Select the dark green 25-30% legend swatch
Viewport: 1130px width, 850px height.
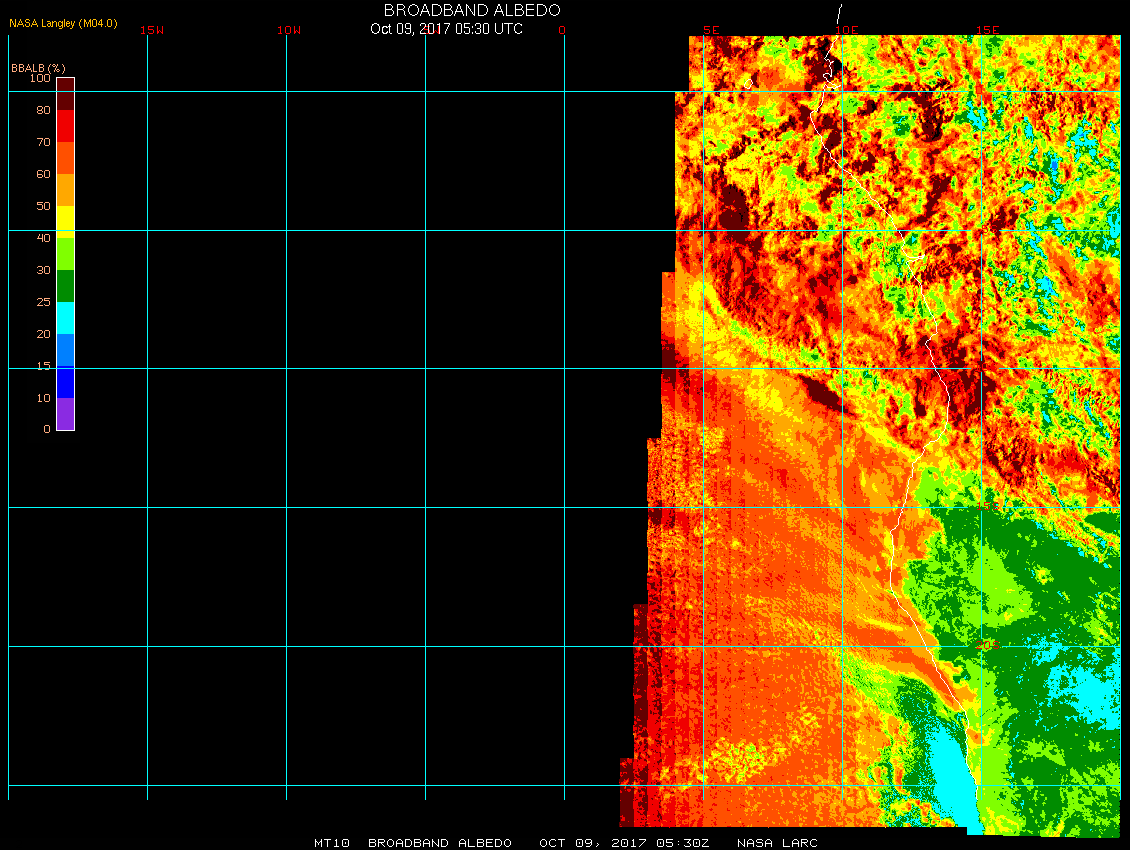tap(65, 286)
